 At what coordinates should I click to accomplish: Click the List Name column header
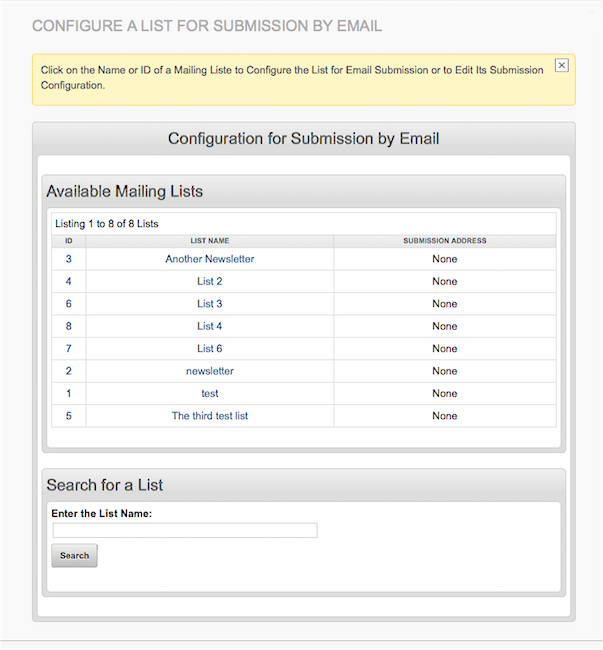(x=210, y=241)
